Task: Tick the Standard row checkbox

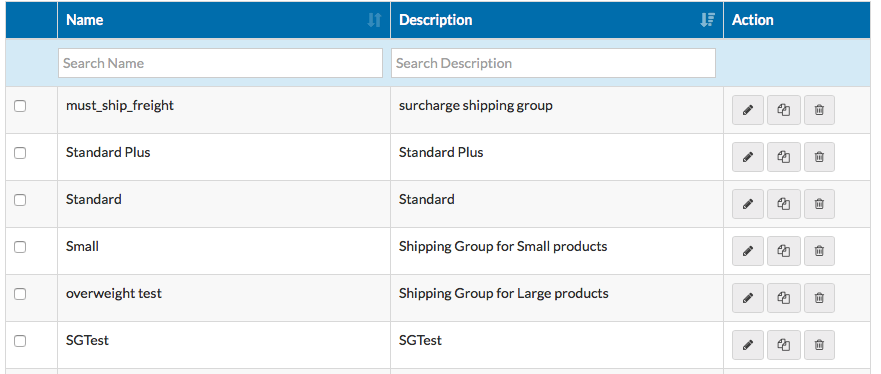Action: 20,200
